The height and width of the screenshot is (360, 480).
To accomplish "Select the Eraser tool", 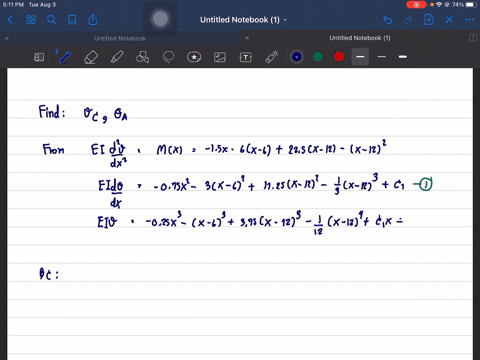I will [x=91, y=57].
